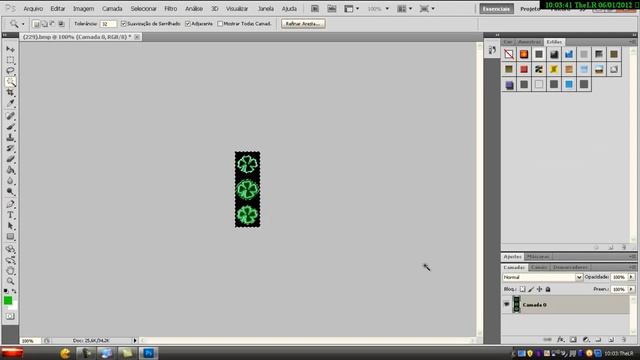This screenshot has width=640, height=360.
Task: Select the Type tool
Action: 10,215
